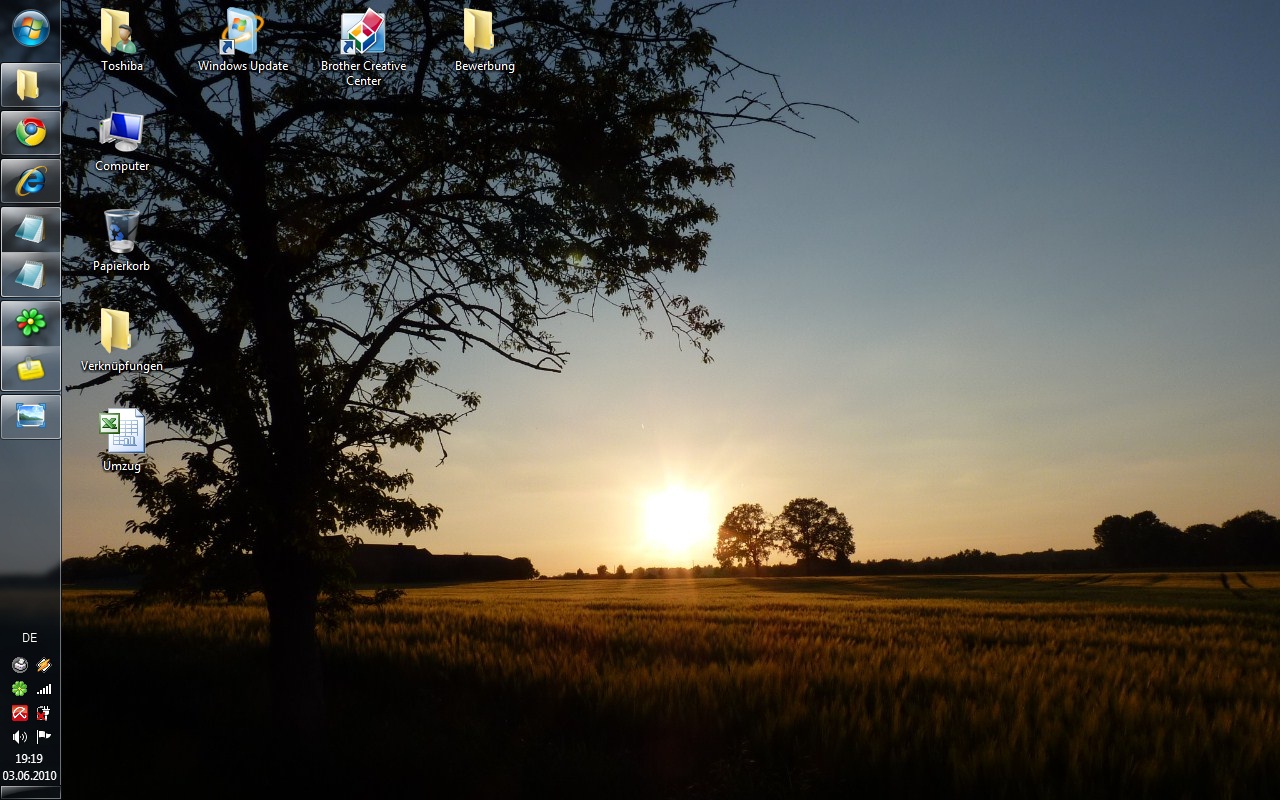Open the Action Center flag icon
The image size is (1280, 800).
coord(43,737)
